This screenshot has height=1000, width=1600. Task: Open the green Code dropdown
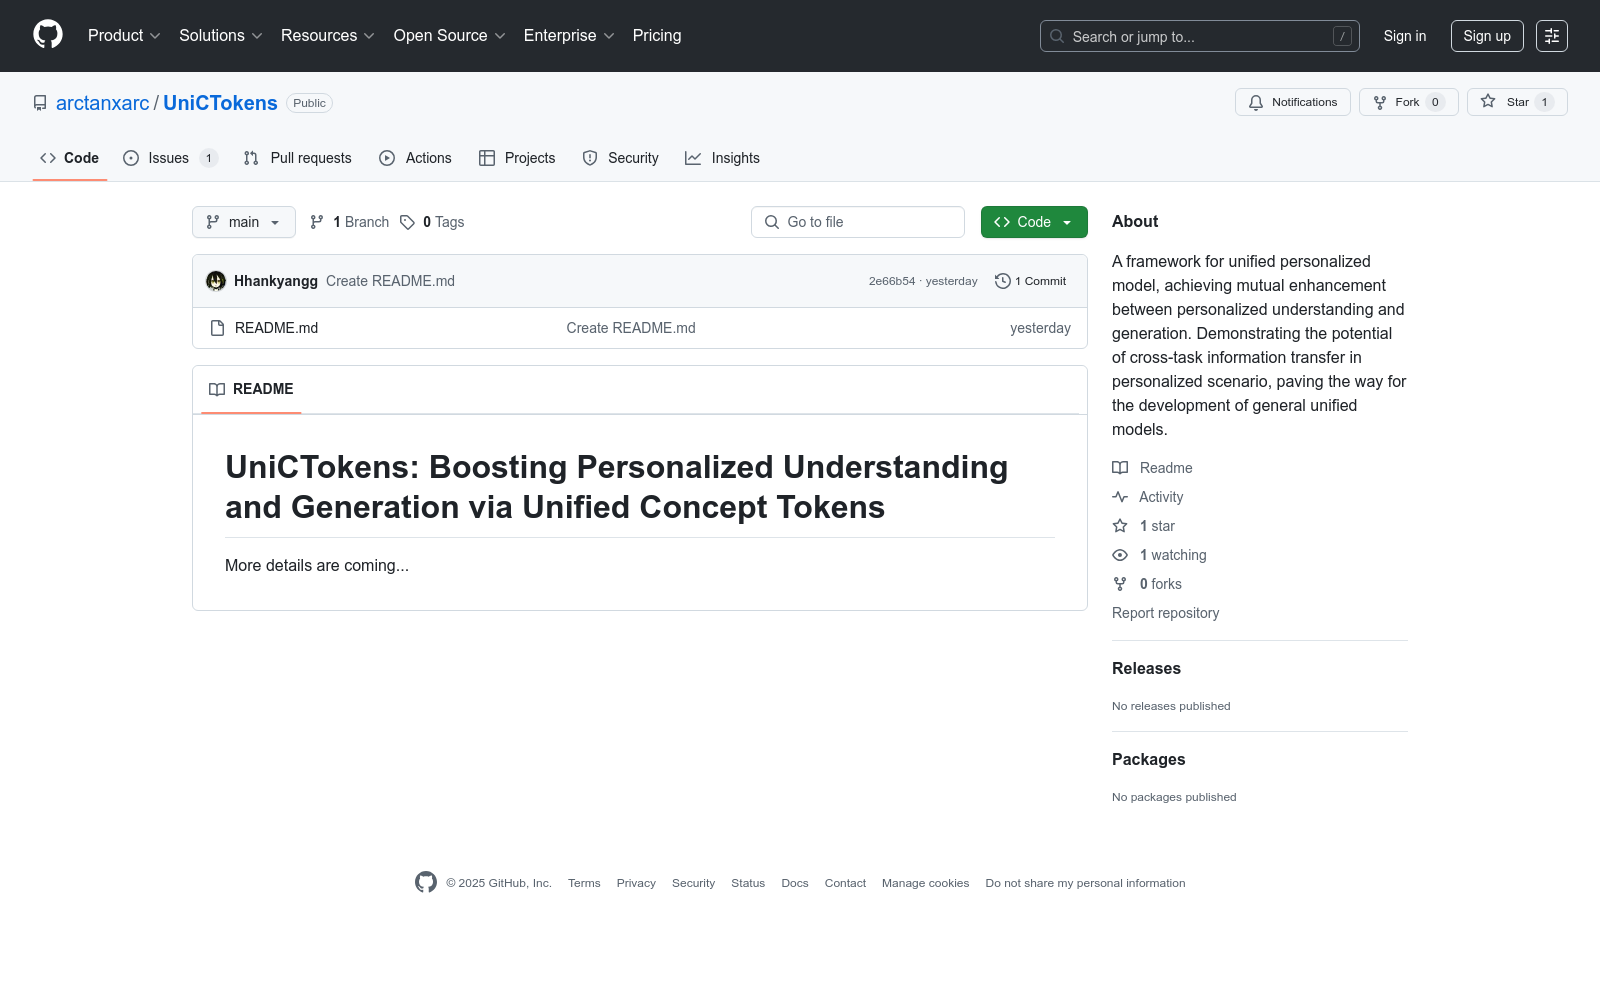(1034, 222)
